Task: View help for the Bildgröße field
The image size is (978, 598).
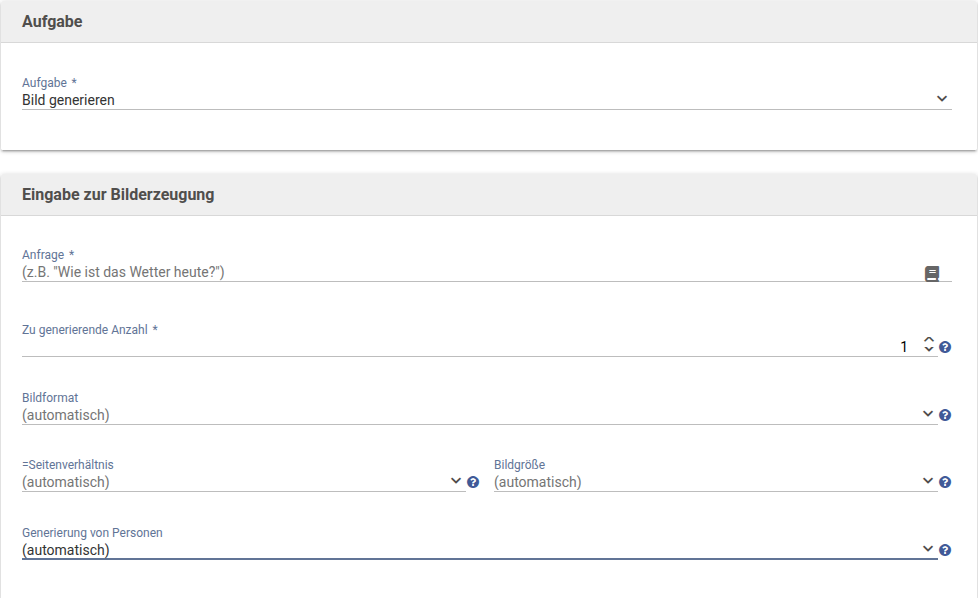Action: coord(945,482)
